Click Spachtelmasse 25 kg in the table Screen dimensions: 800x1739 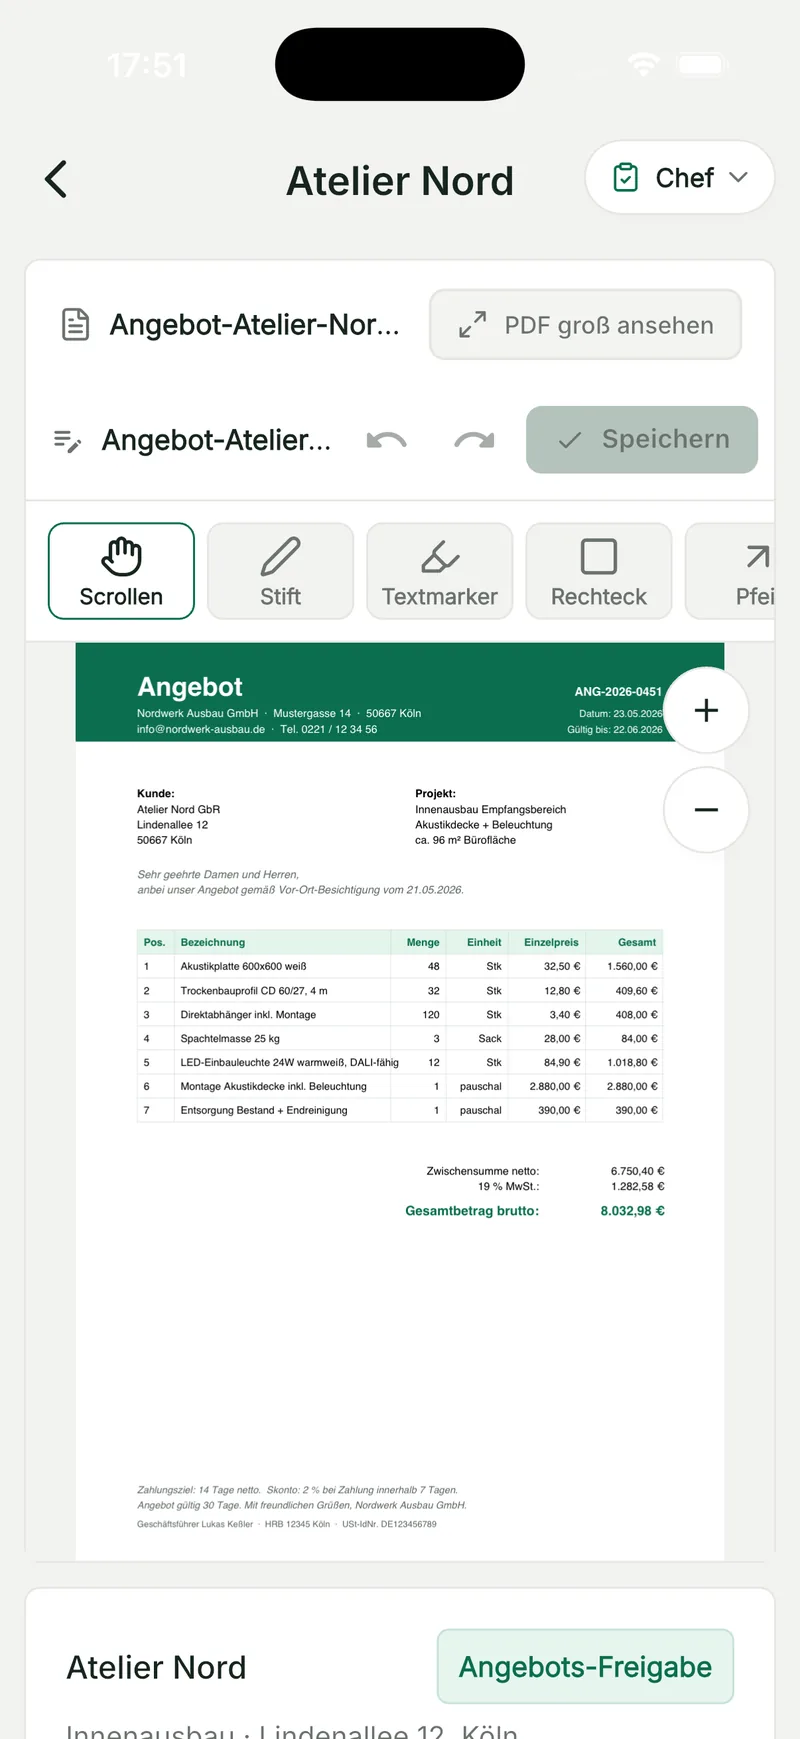point(230,1039)
